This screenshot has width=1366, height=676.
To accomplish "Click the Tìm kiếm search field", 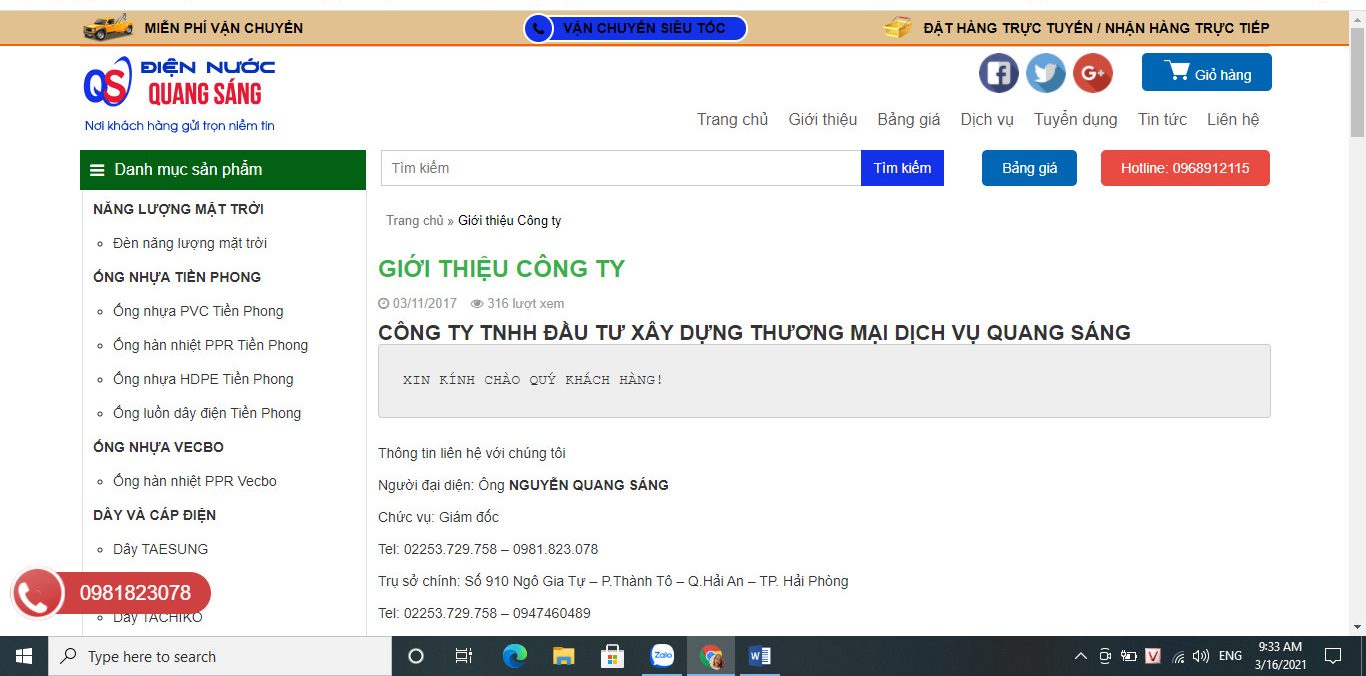I will [x=621, y=168].
